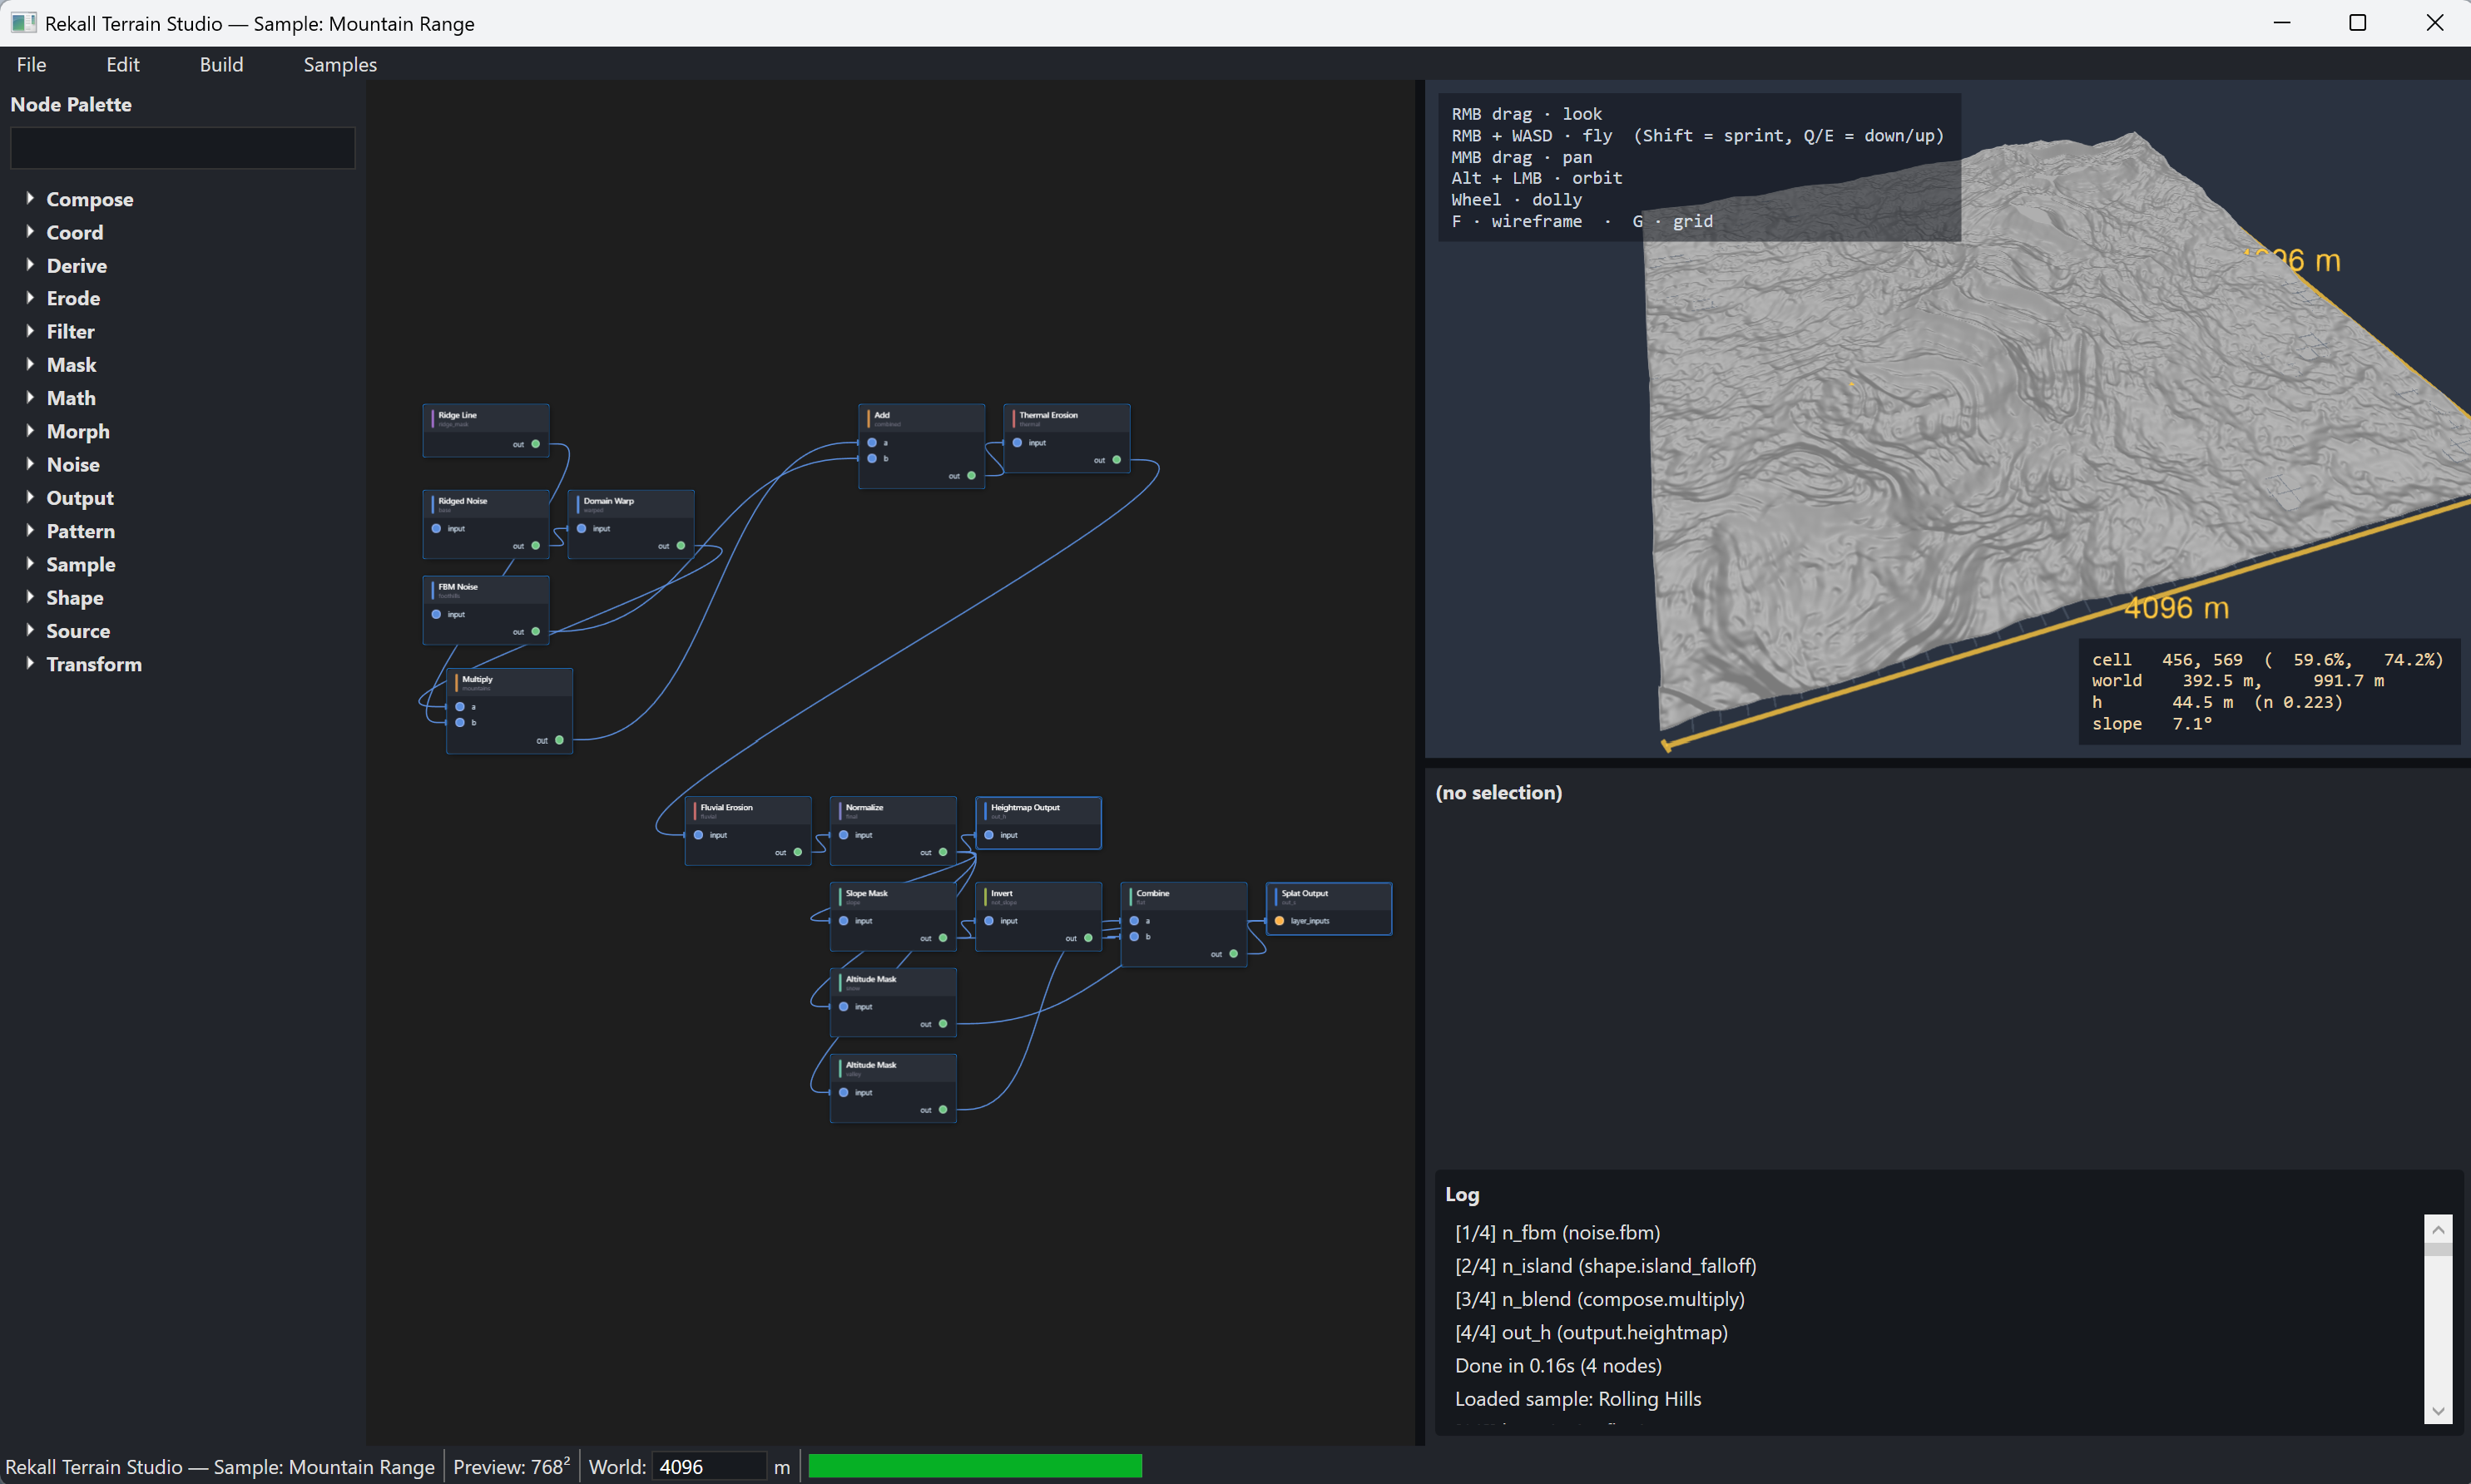
Task: Click the out port of the Add node
Action: coord(971,476)
